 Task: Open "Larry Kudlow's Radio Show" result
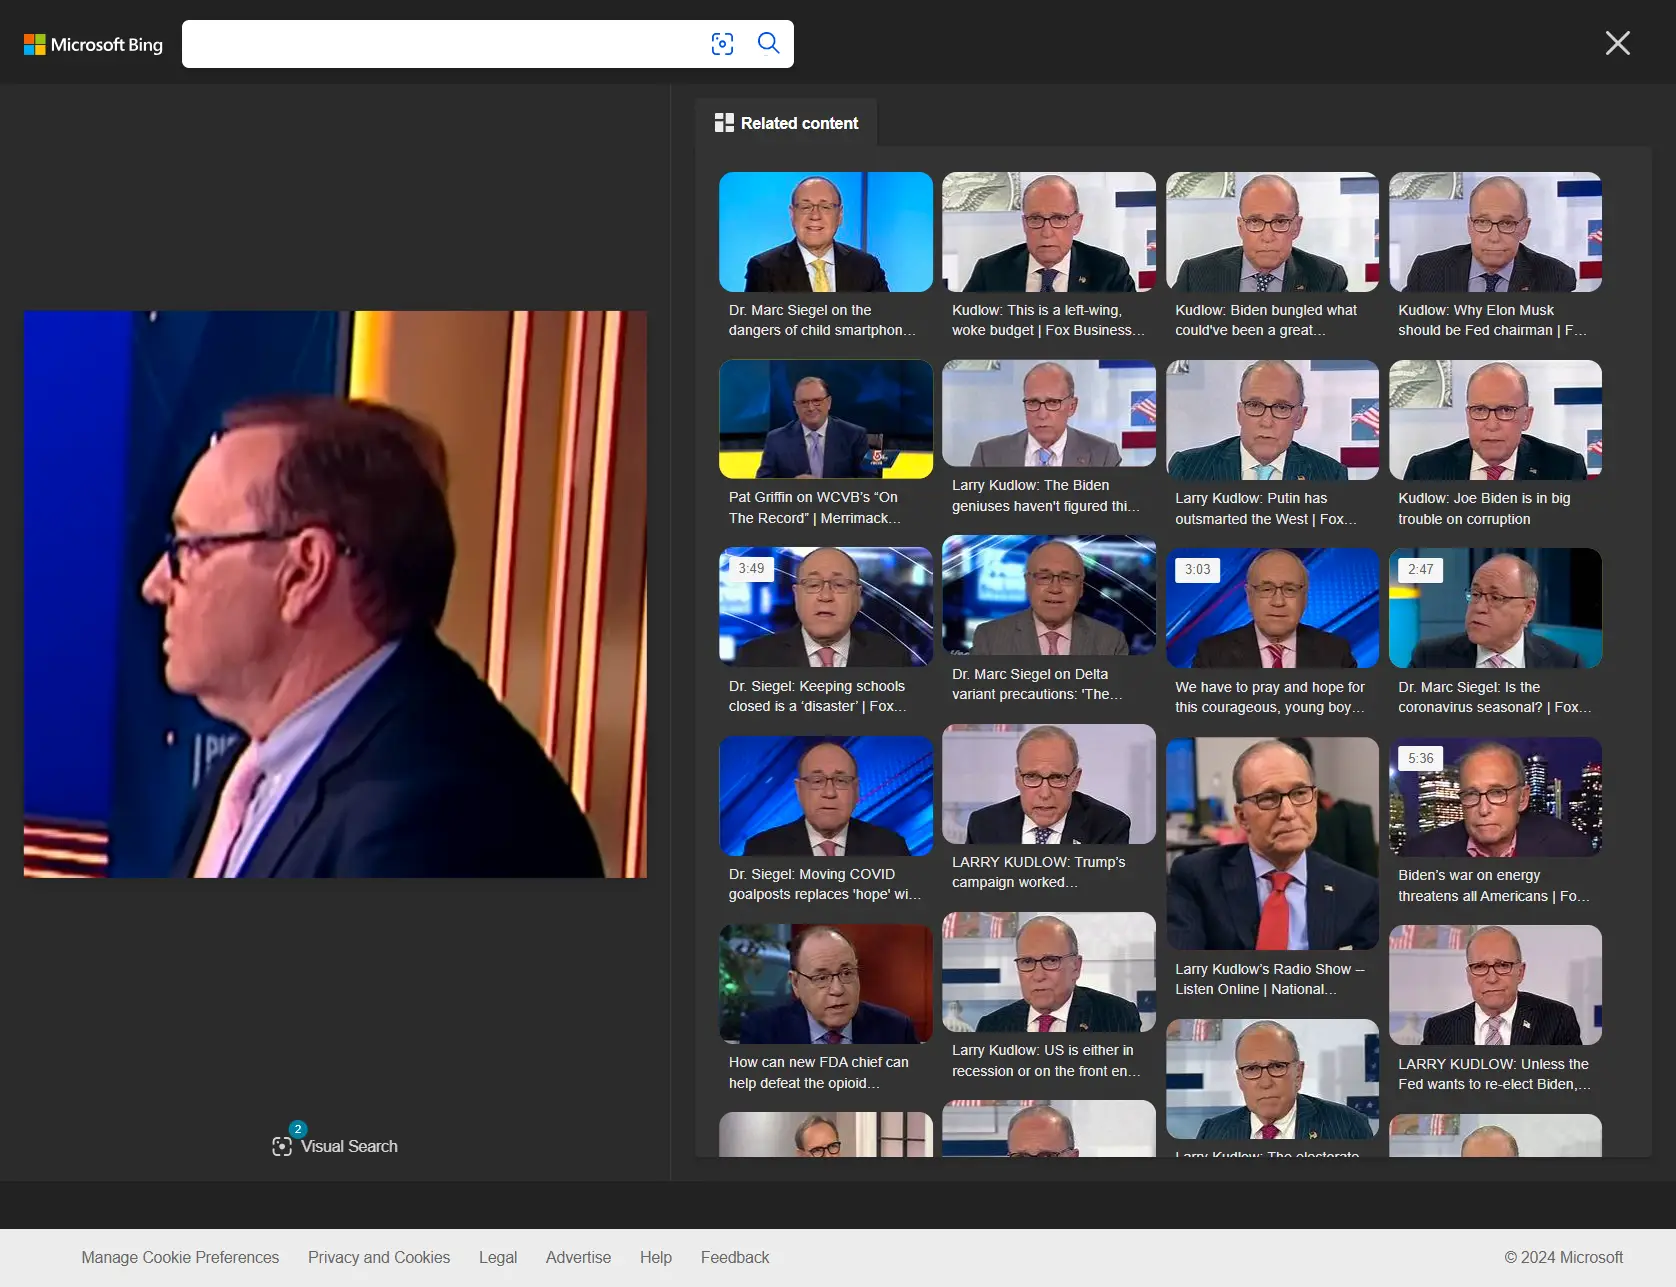(1271, 843)
